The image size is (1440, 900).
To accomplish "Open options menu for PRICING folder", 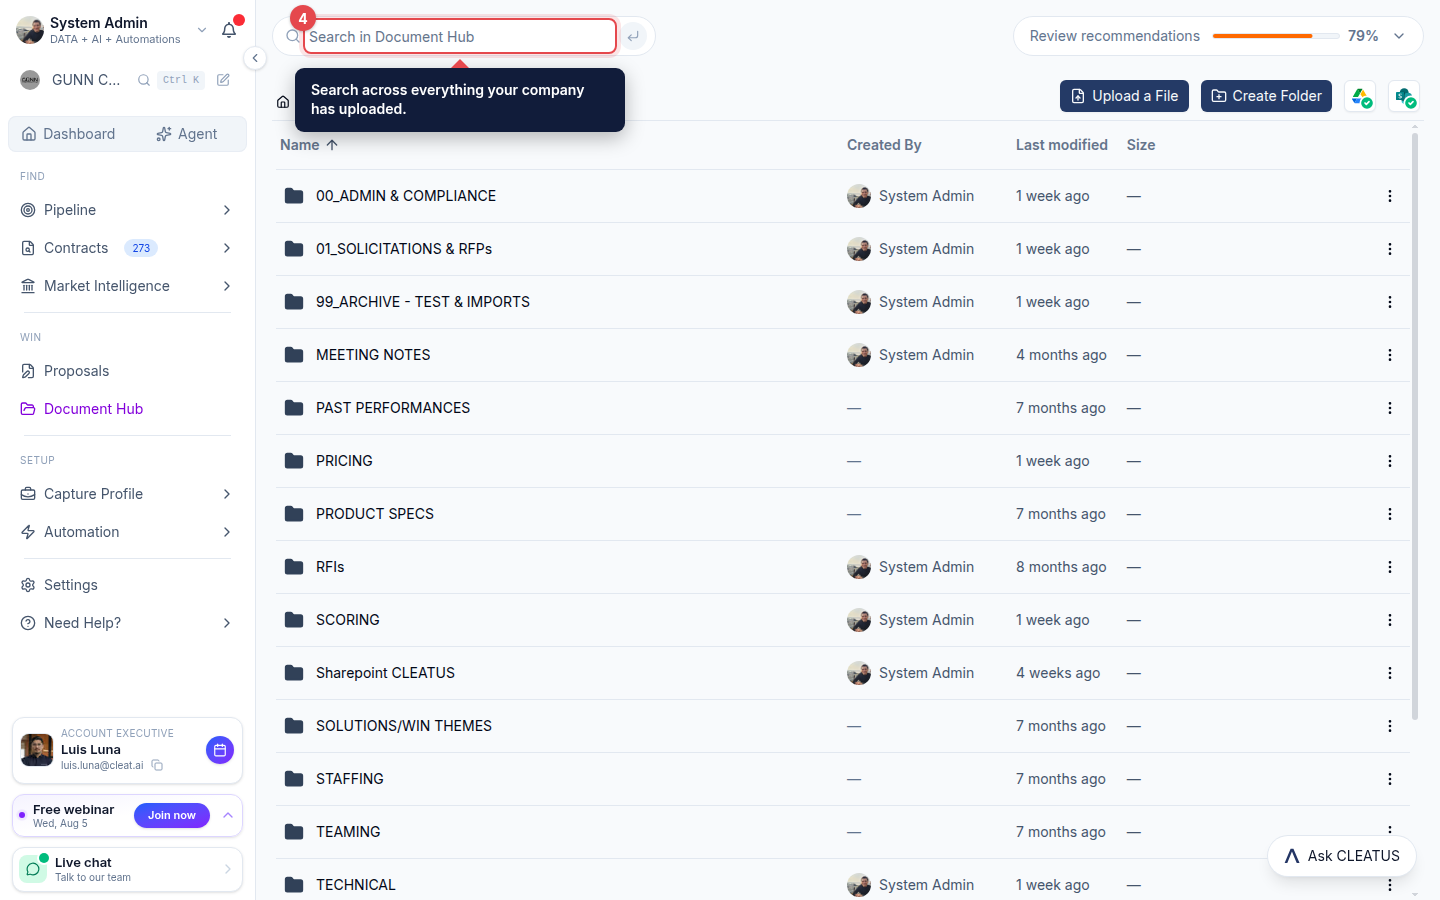I will 1390,461.
